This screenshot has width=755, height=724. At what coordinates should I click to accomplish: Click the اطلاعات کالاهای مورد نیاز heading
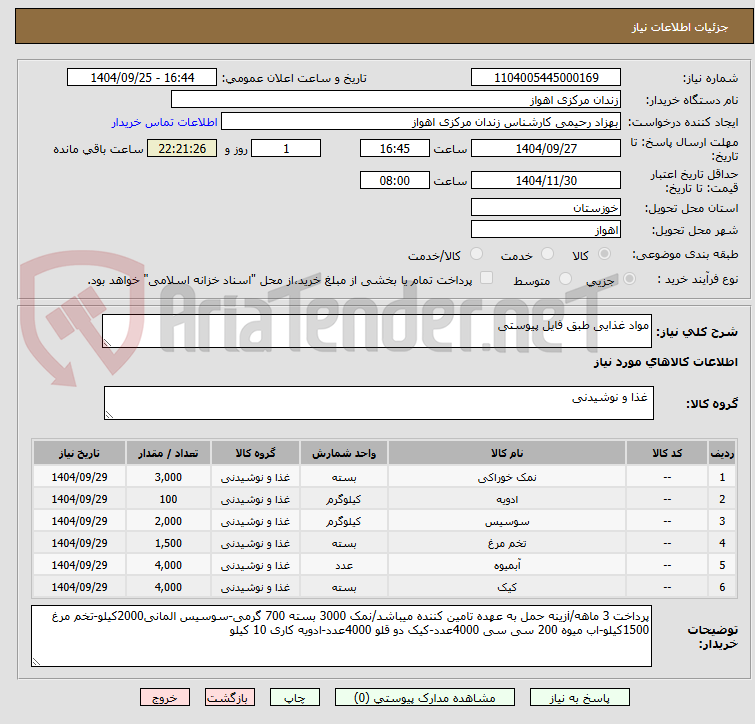click(x=665, y=362)
